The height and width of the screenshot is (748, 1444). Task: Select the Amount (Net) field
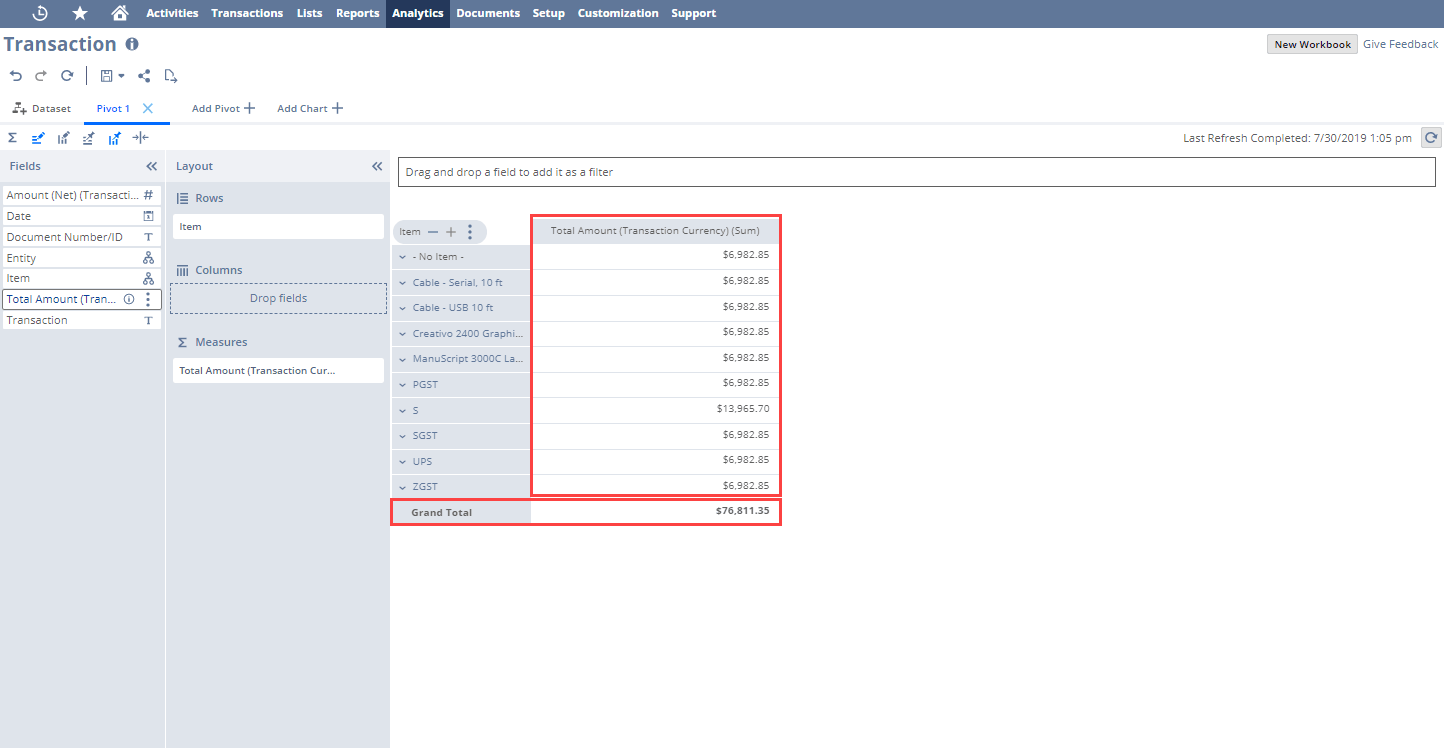(81, 195)
